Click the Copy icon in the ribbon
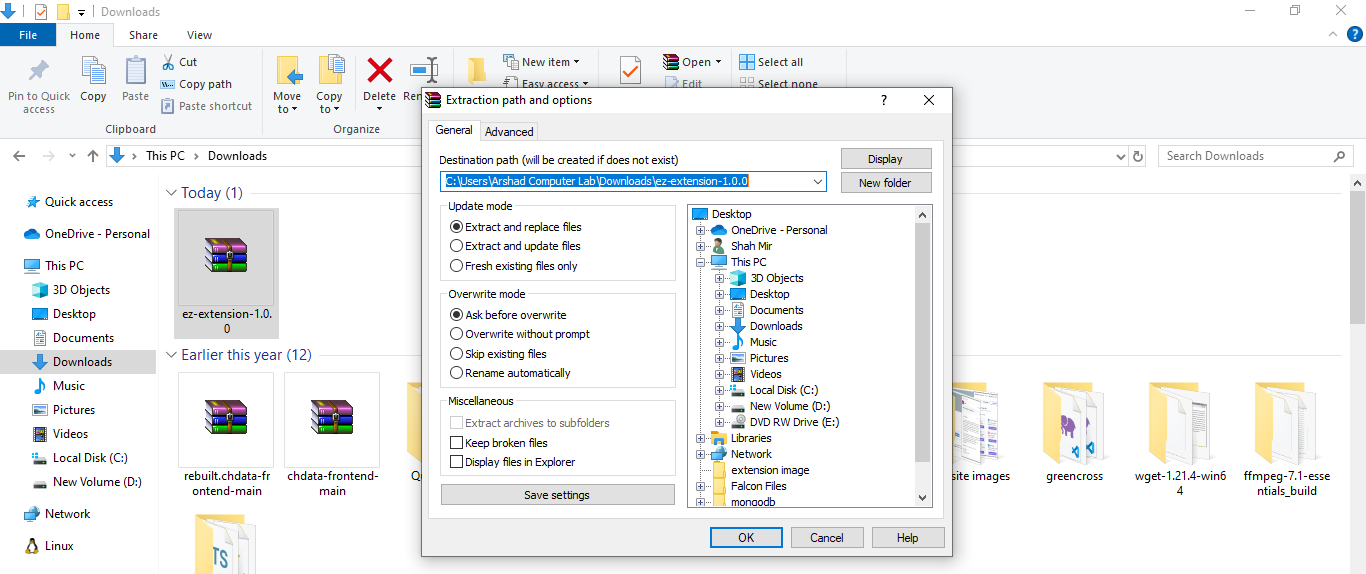 pos(93,71)
